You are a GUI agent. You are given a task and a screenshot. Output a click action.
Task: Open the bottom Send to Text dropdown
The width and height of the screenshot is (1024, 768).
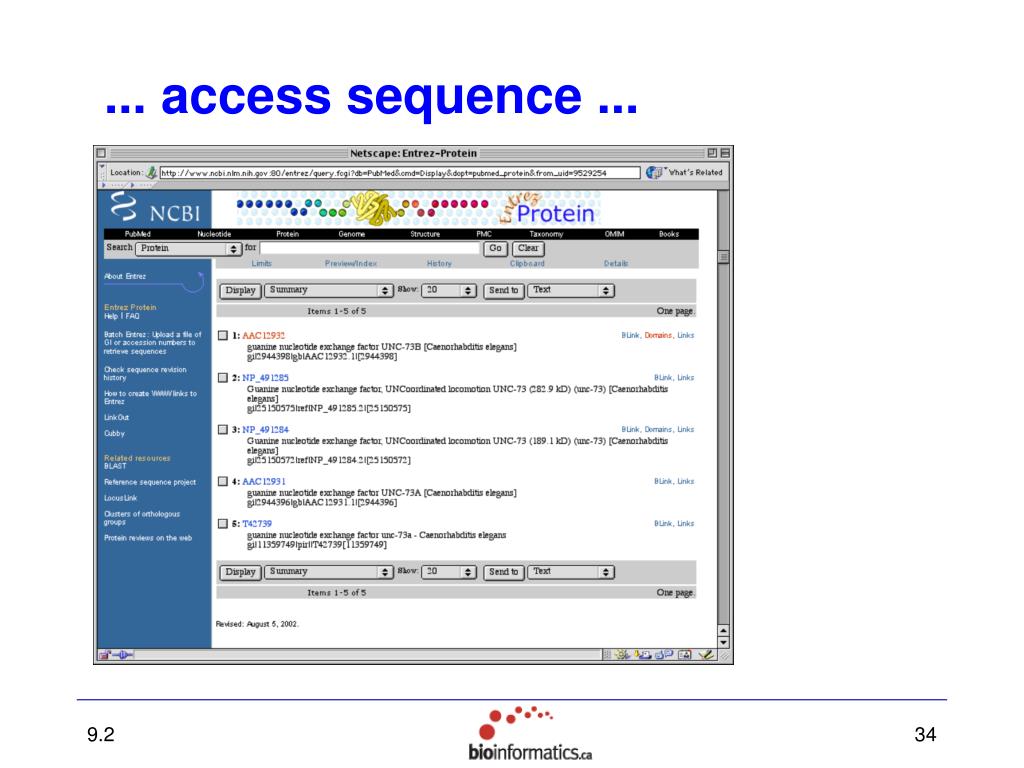tap(571, 572)
